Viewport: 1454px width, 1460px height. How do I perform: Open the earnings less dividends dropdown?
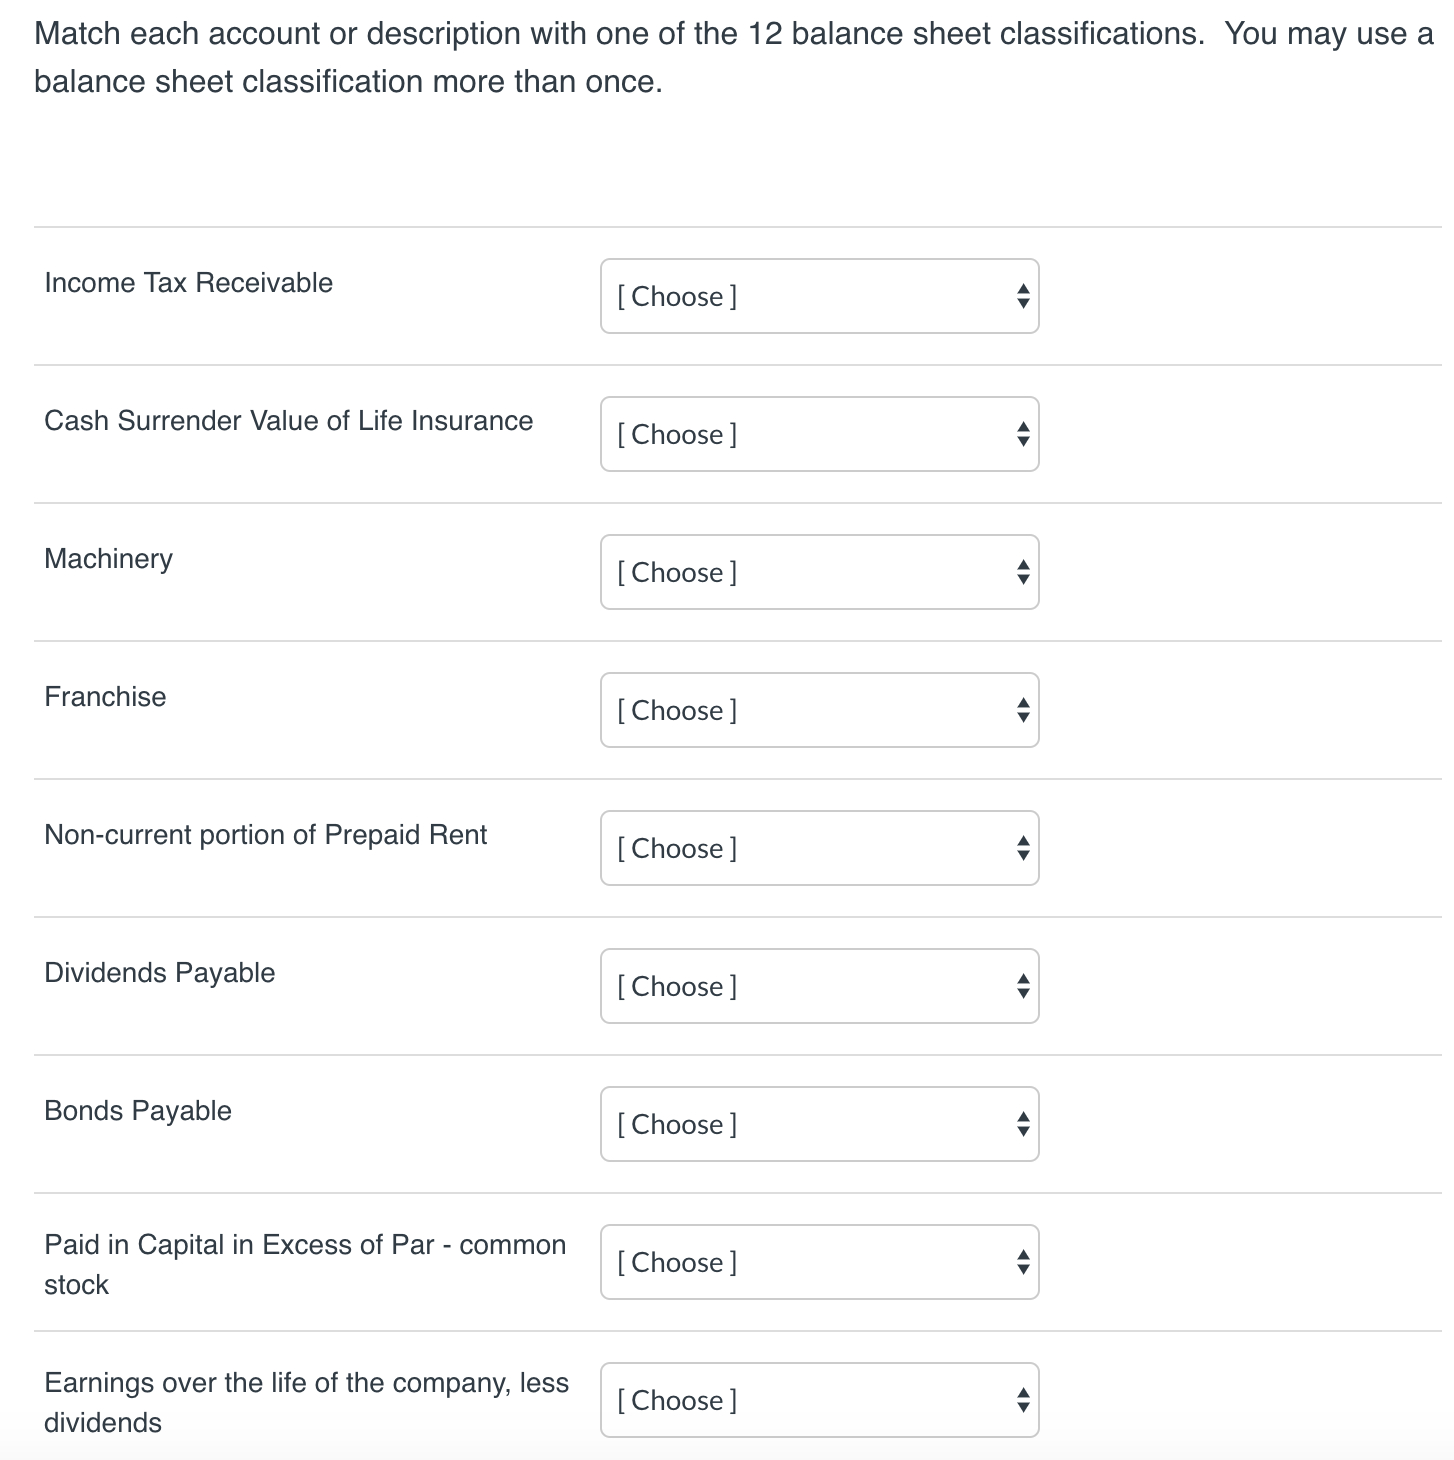coord(820,1400)
